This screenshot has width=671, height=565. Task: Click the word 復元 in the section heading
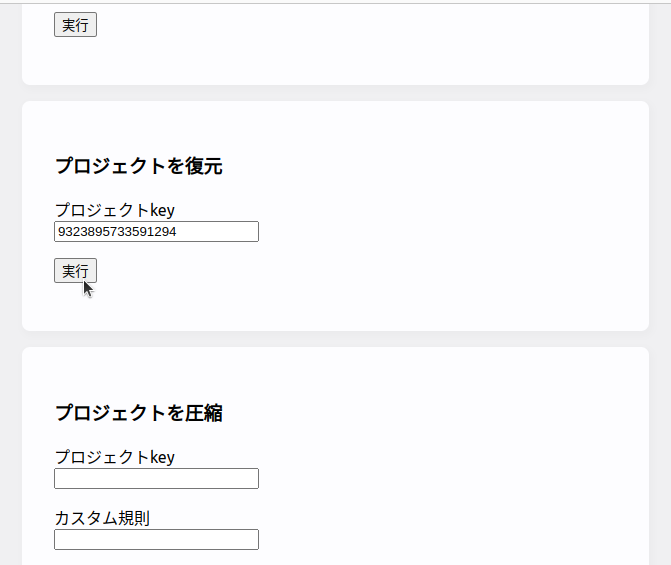[204, 166]
